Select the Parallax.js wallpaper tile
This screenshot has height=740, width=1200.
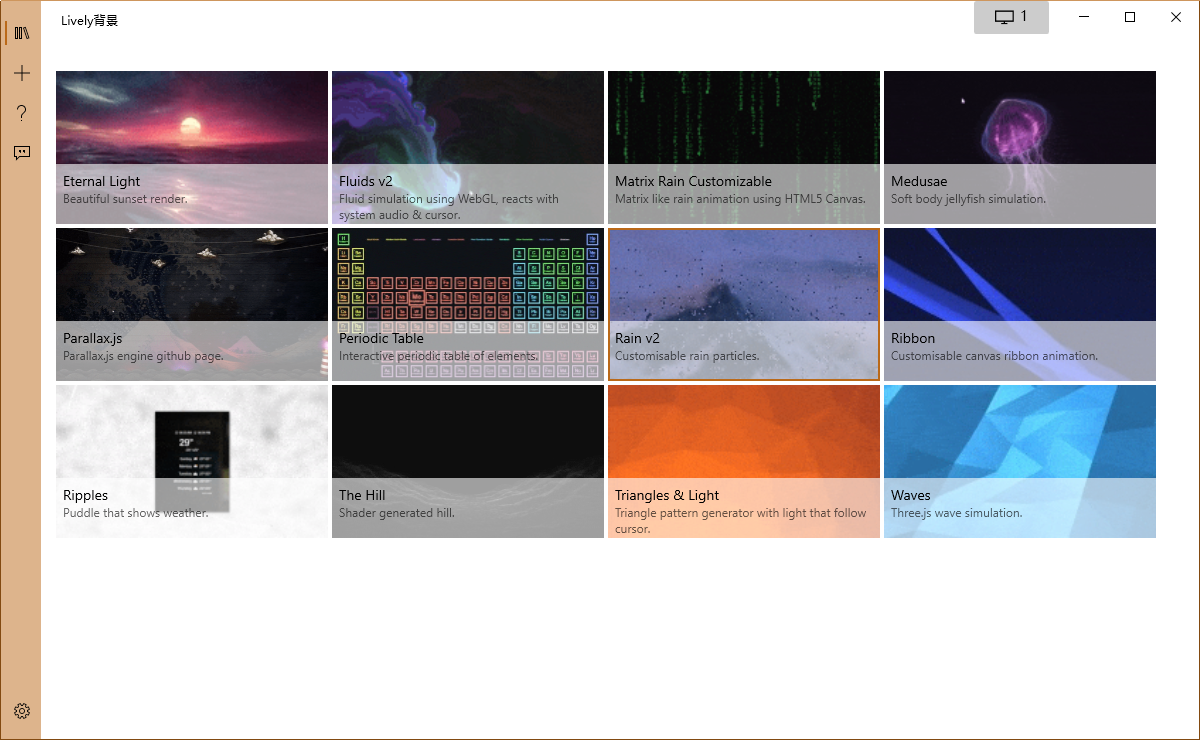pyautogui.click(x=192, y=304)
